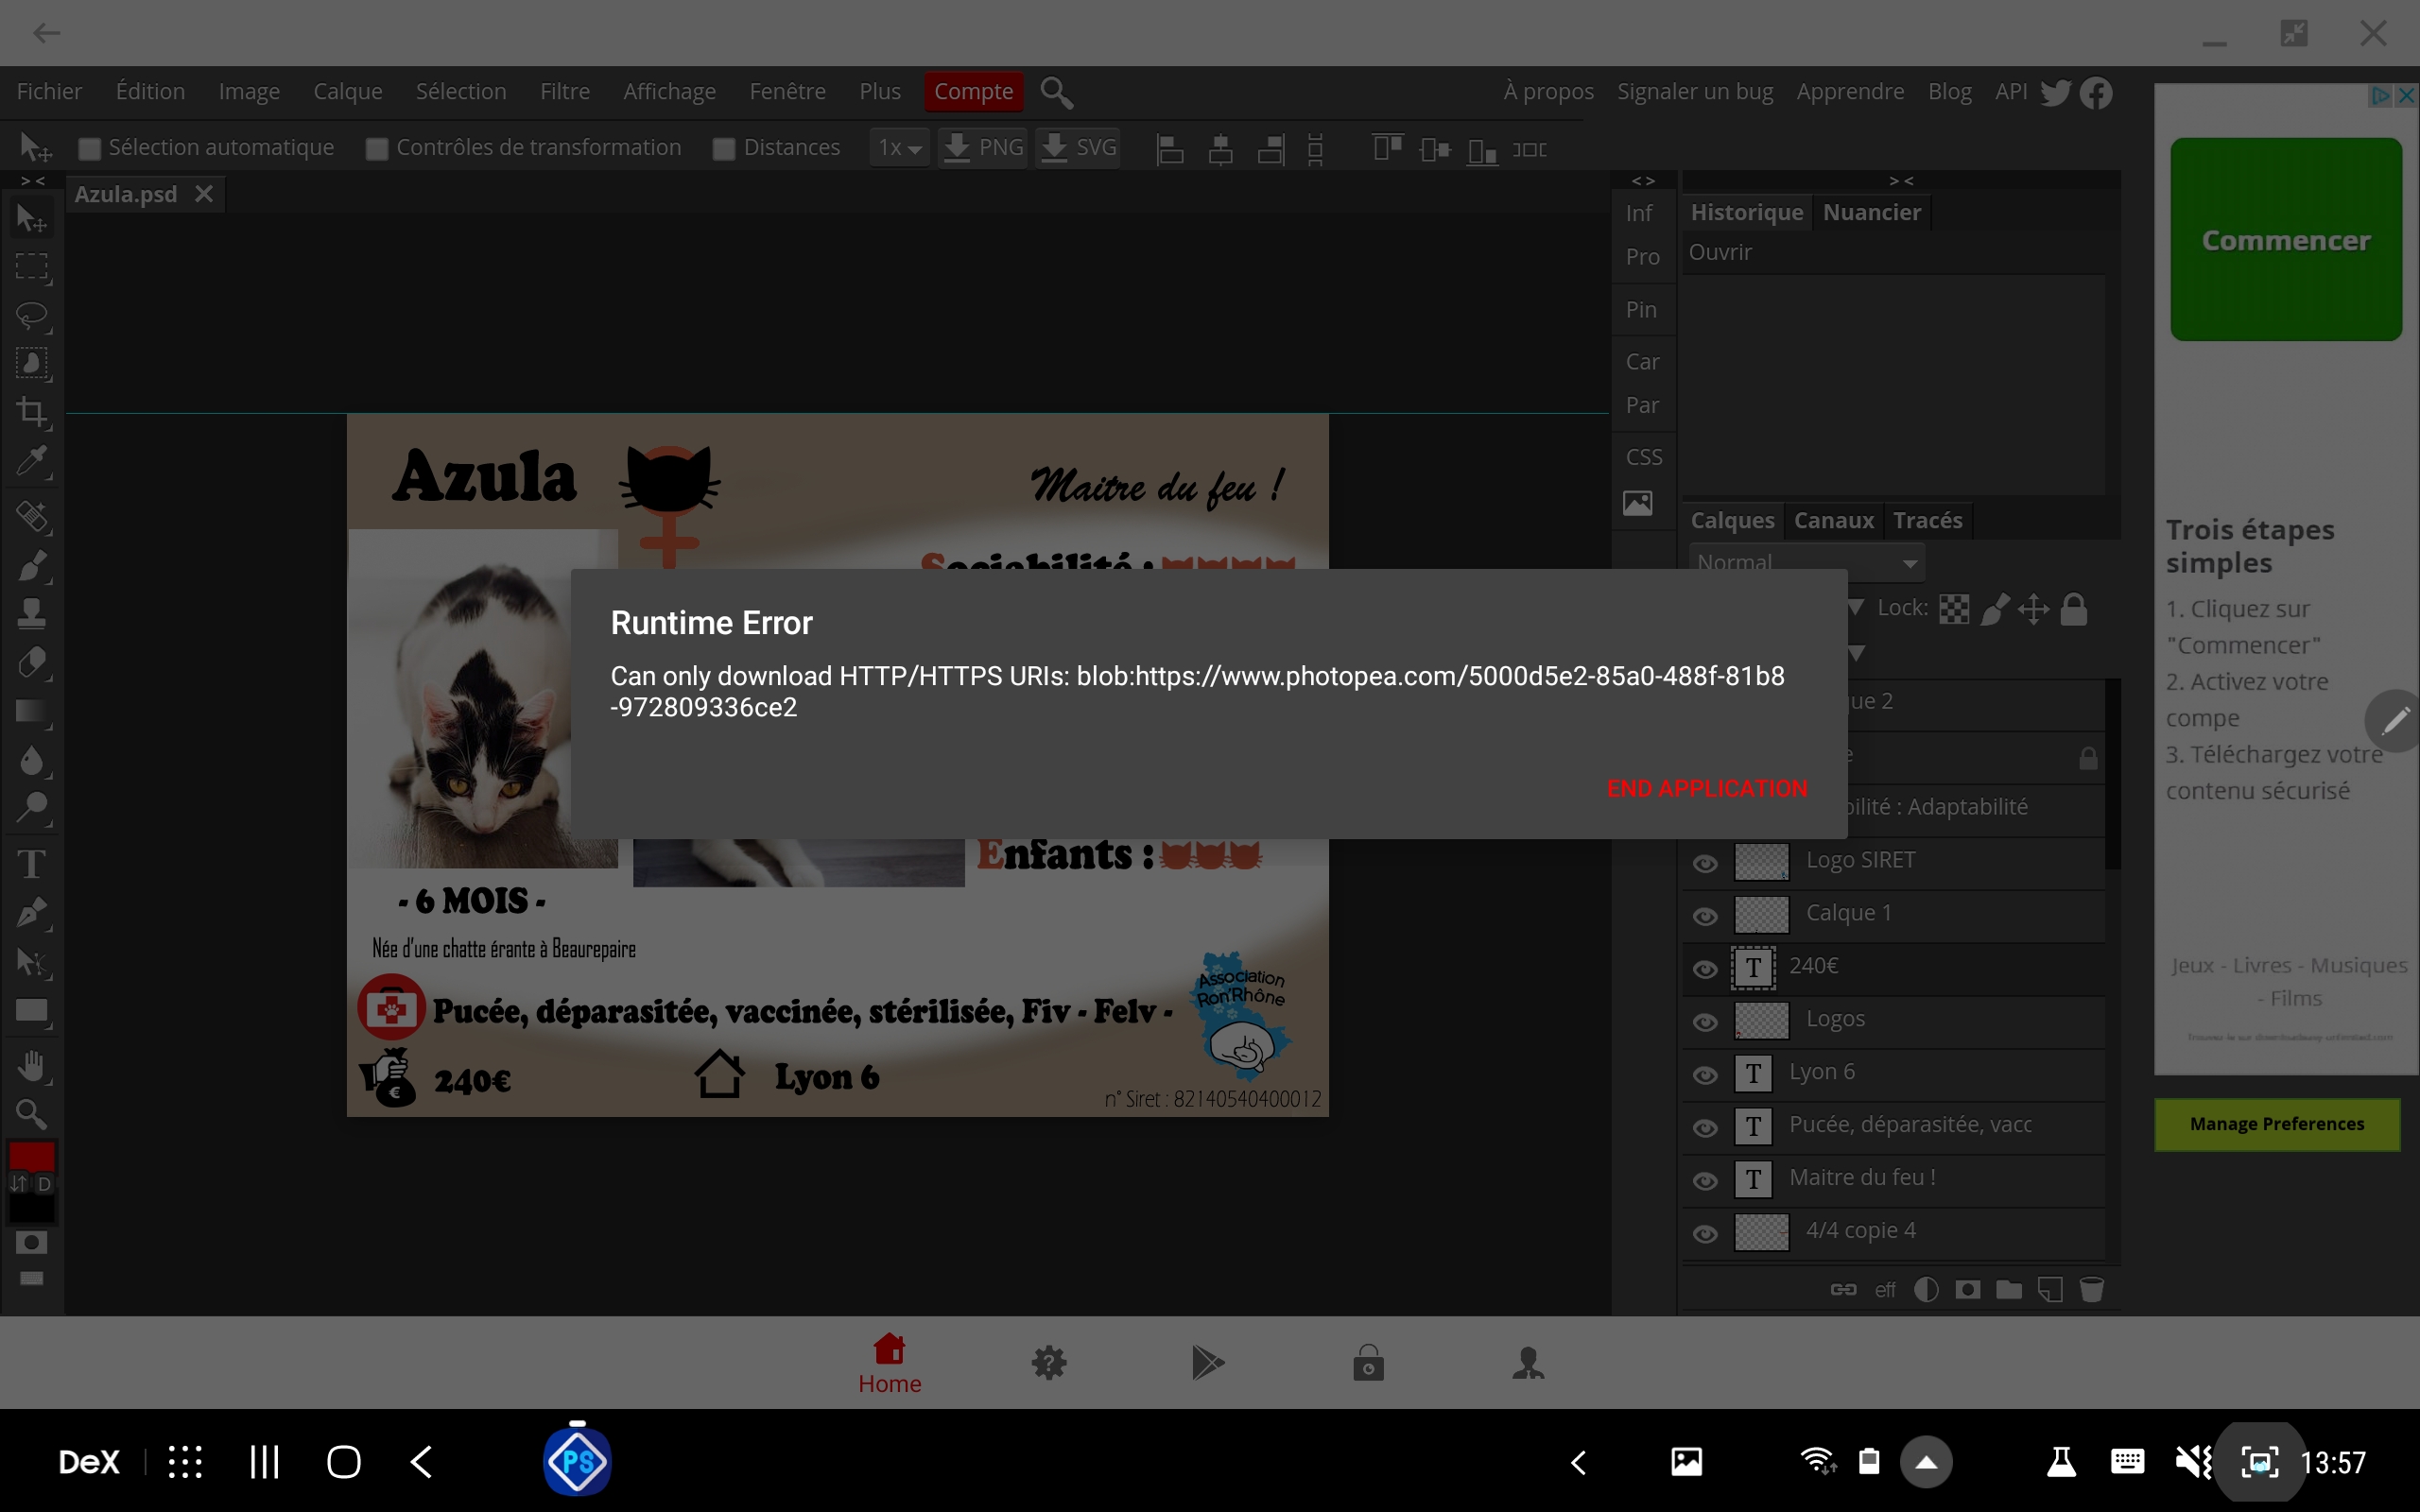Click the new folder icon in layers panel
2420x1512 pixels.
(x=2008, y=1289)
